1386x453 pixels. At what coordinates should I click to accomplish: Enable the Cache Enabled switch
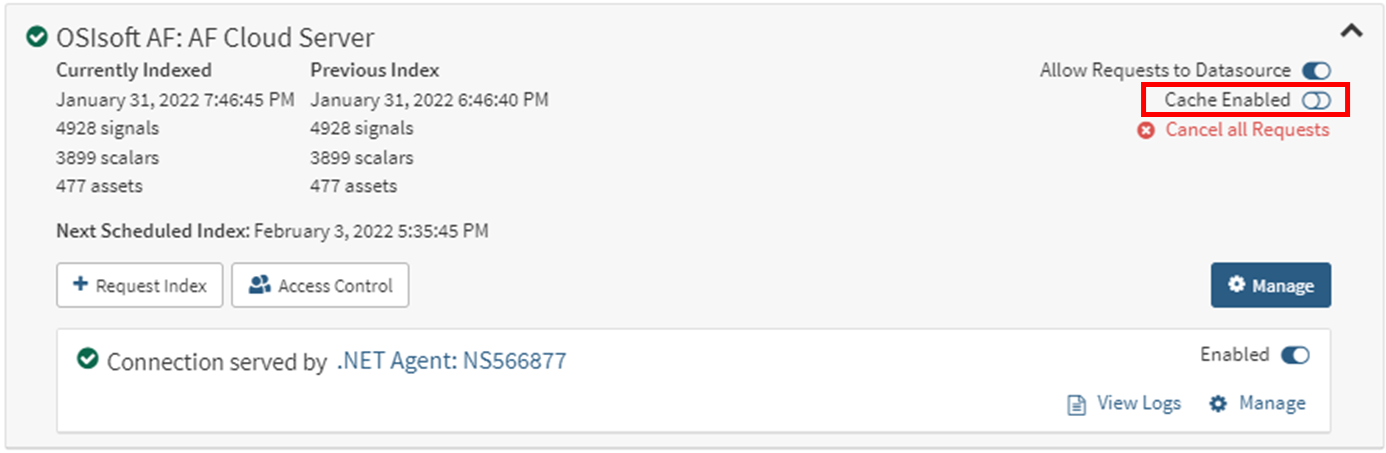(x=1316, y=100)
